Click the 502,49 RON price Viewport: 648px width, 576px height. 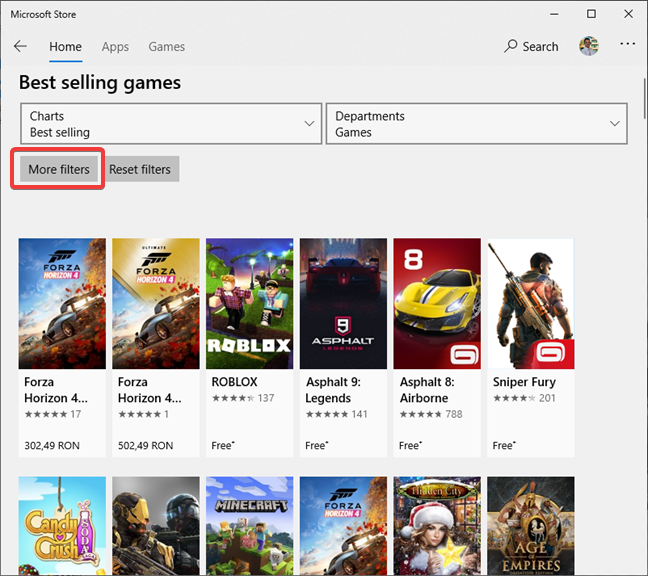click(145, 445)
